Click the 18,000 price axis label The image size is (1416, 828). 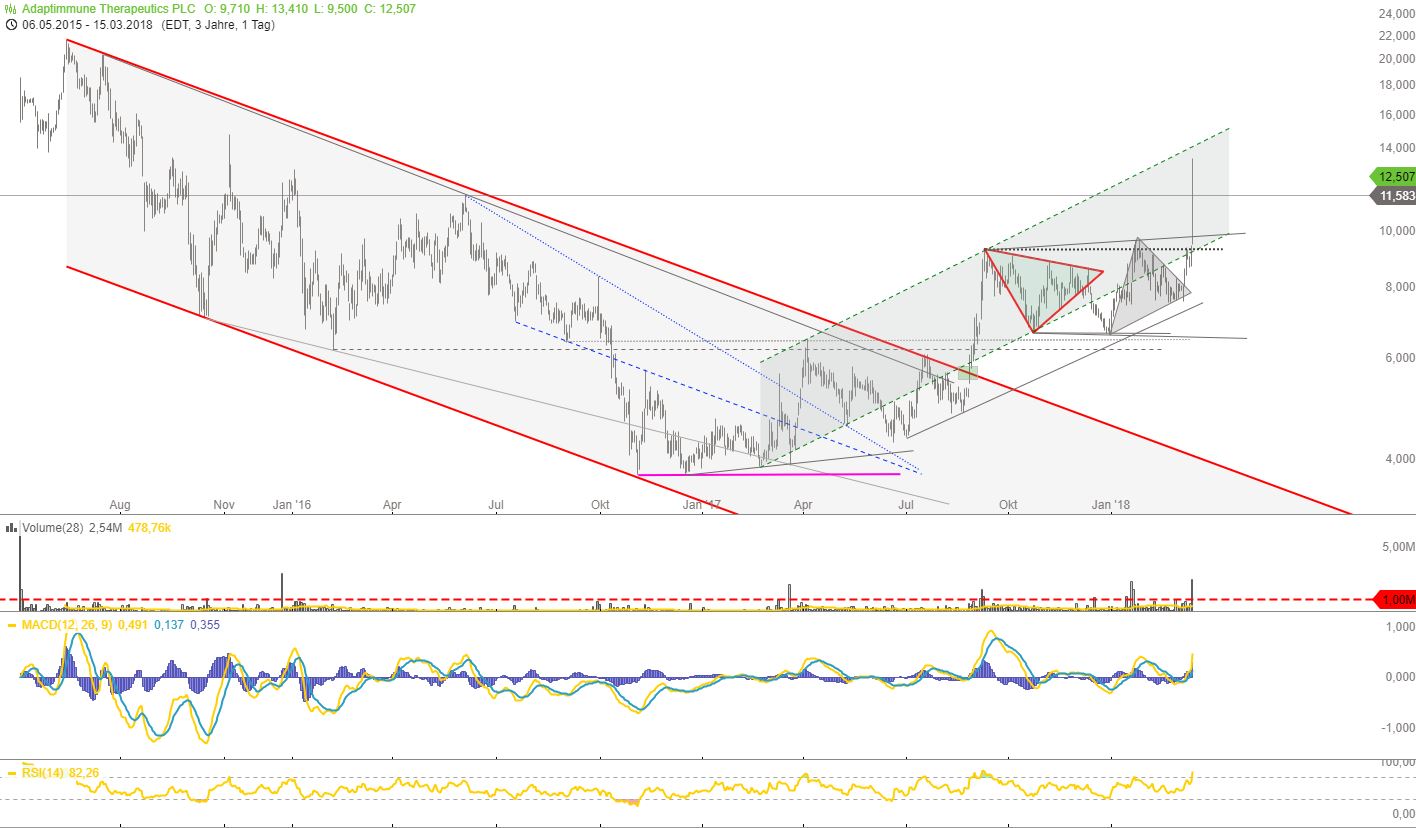coord(1397,85)
